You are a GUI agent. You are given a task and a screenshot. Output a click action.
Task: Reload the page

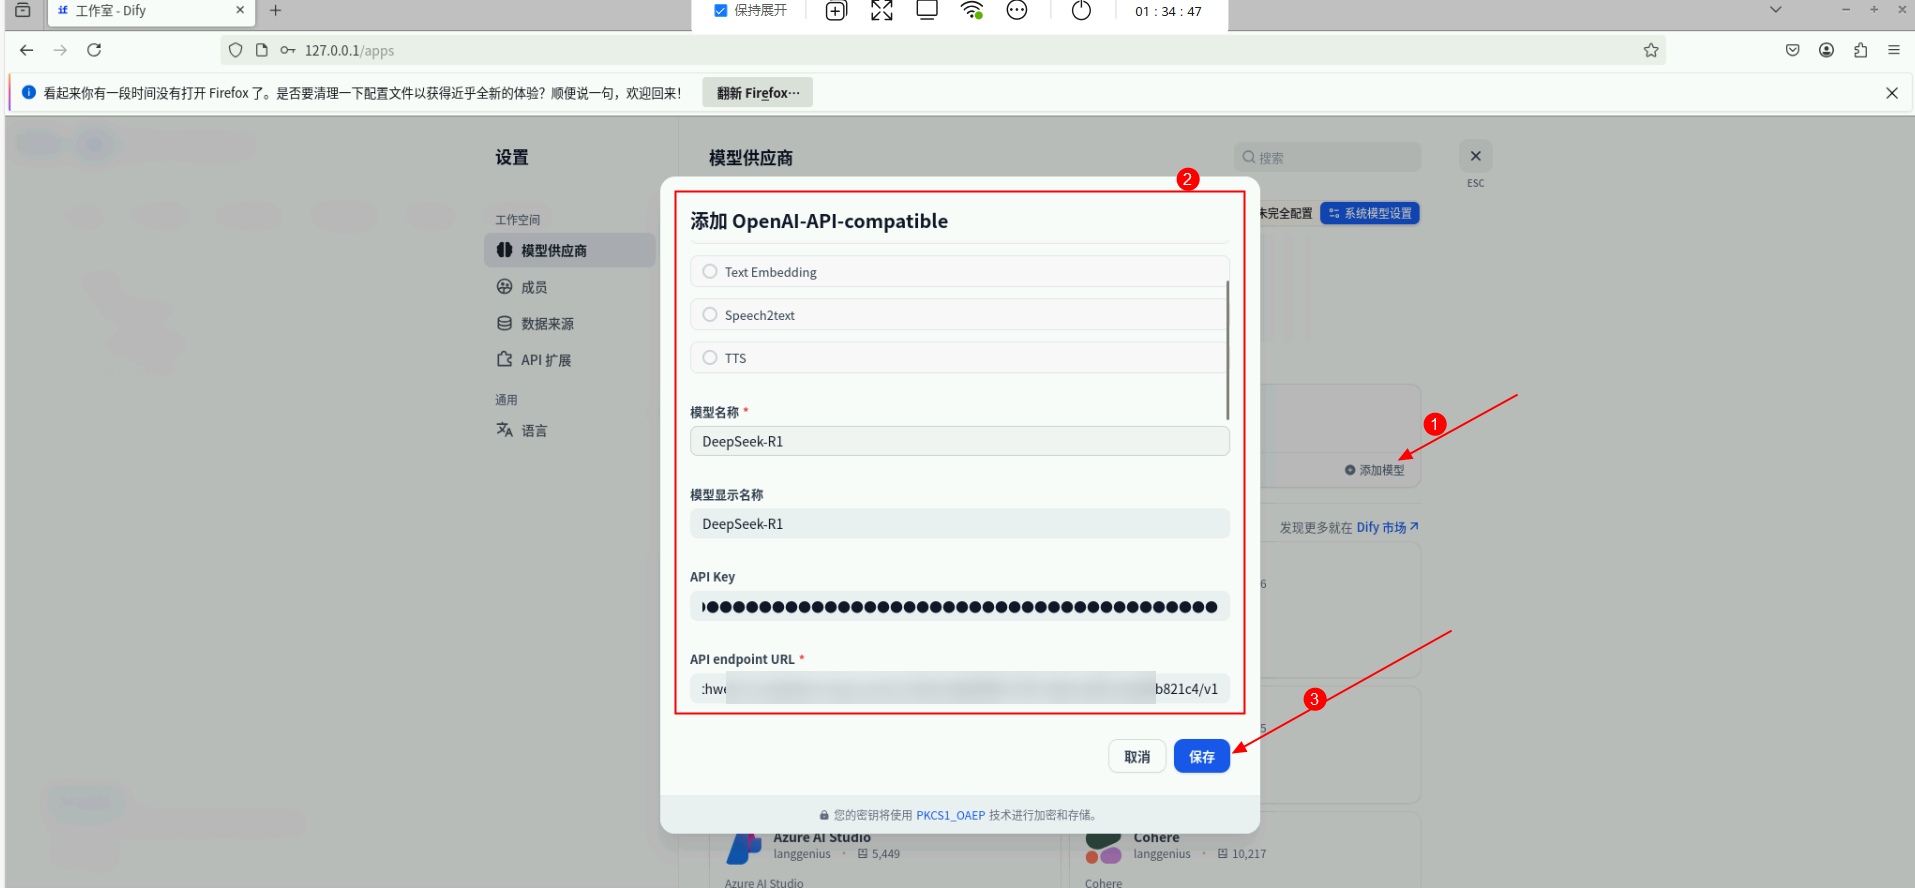click(94, 50)
